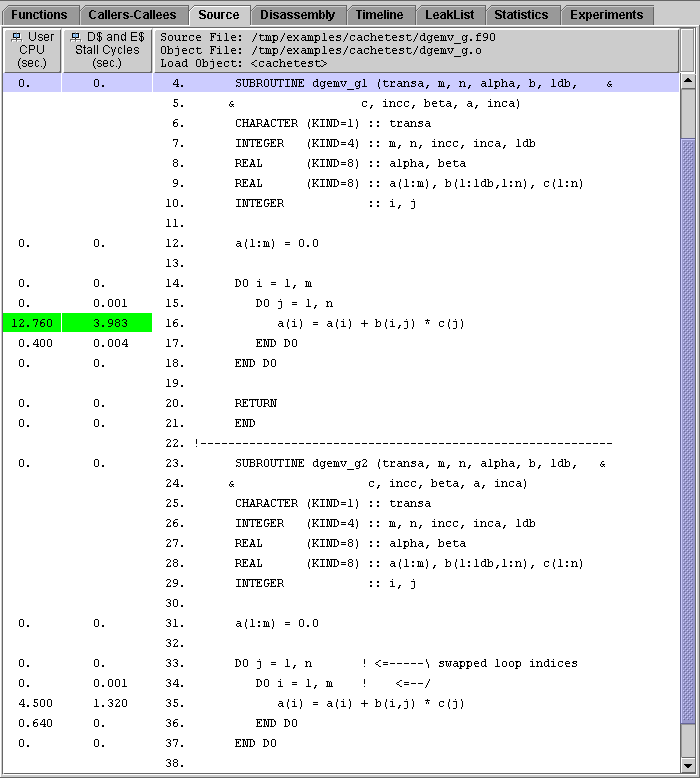Select line 16 a(i) computation statement
700x778 pixels.
click(371, 324)
